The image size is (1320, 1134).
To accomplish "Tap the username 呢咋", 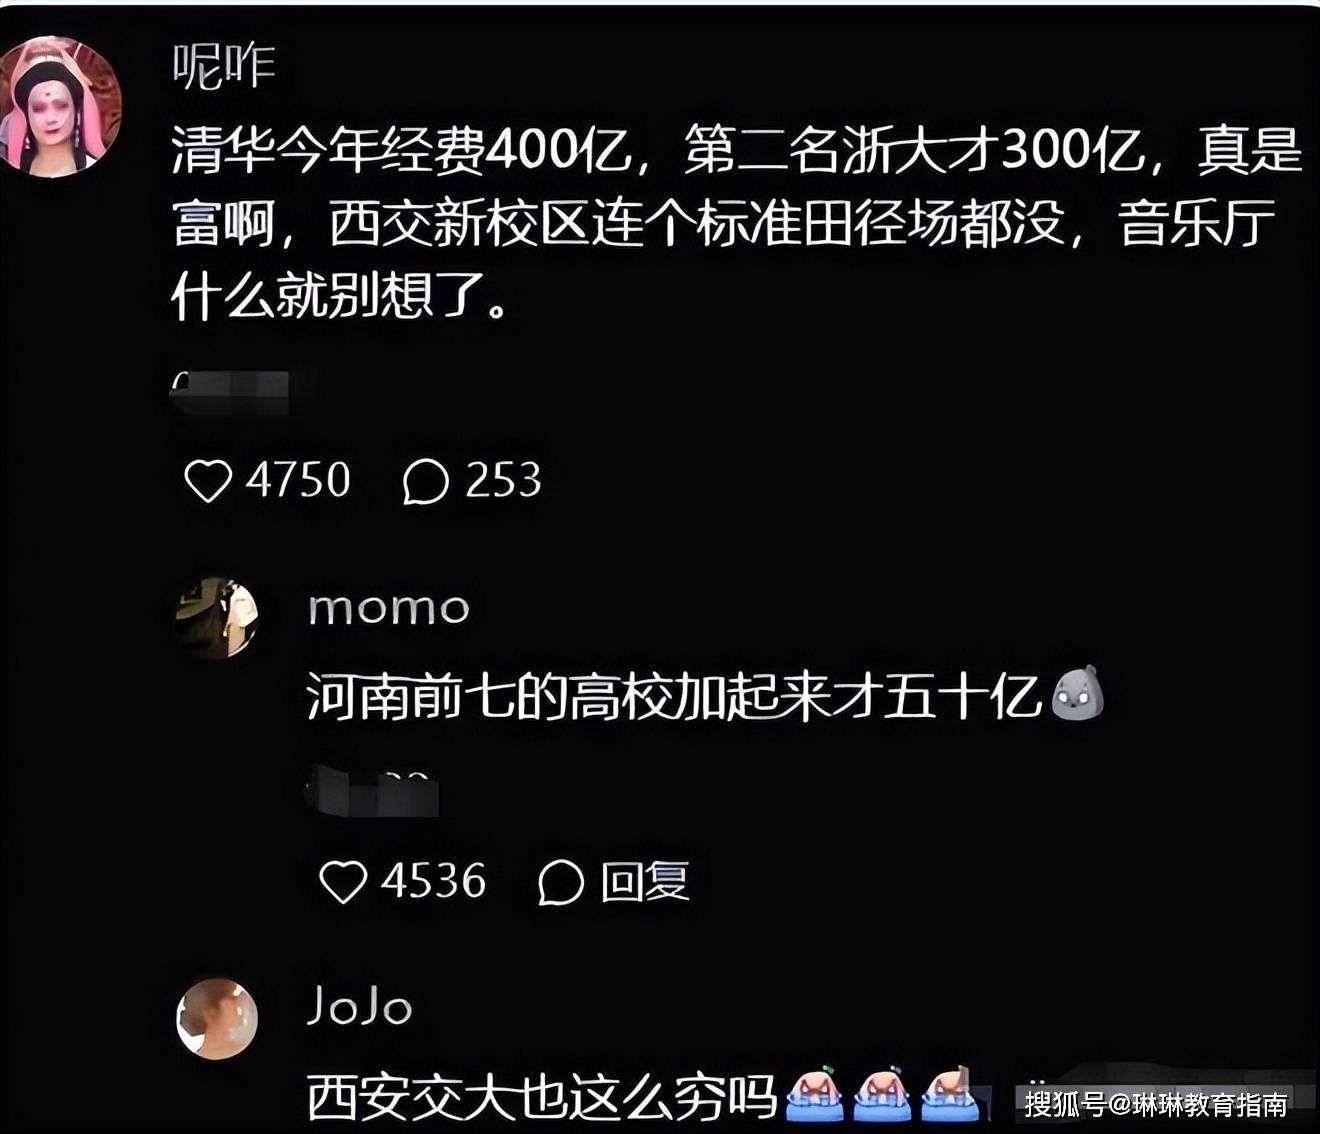I will [223, 67].
